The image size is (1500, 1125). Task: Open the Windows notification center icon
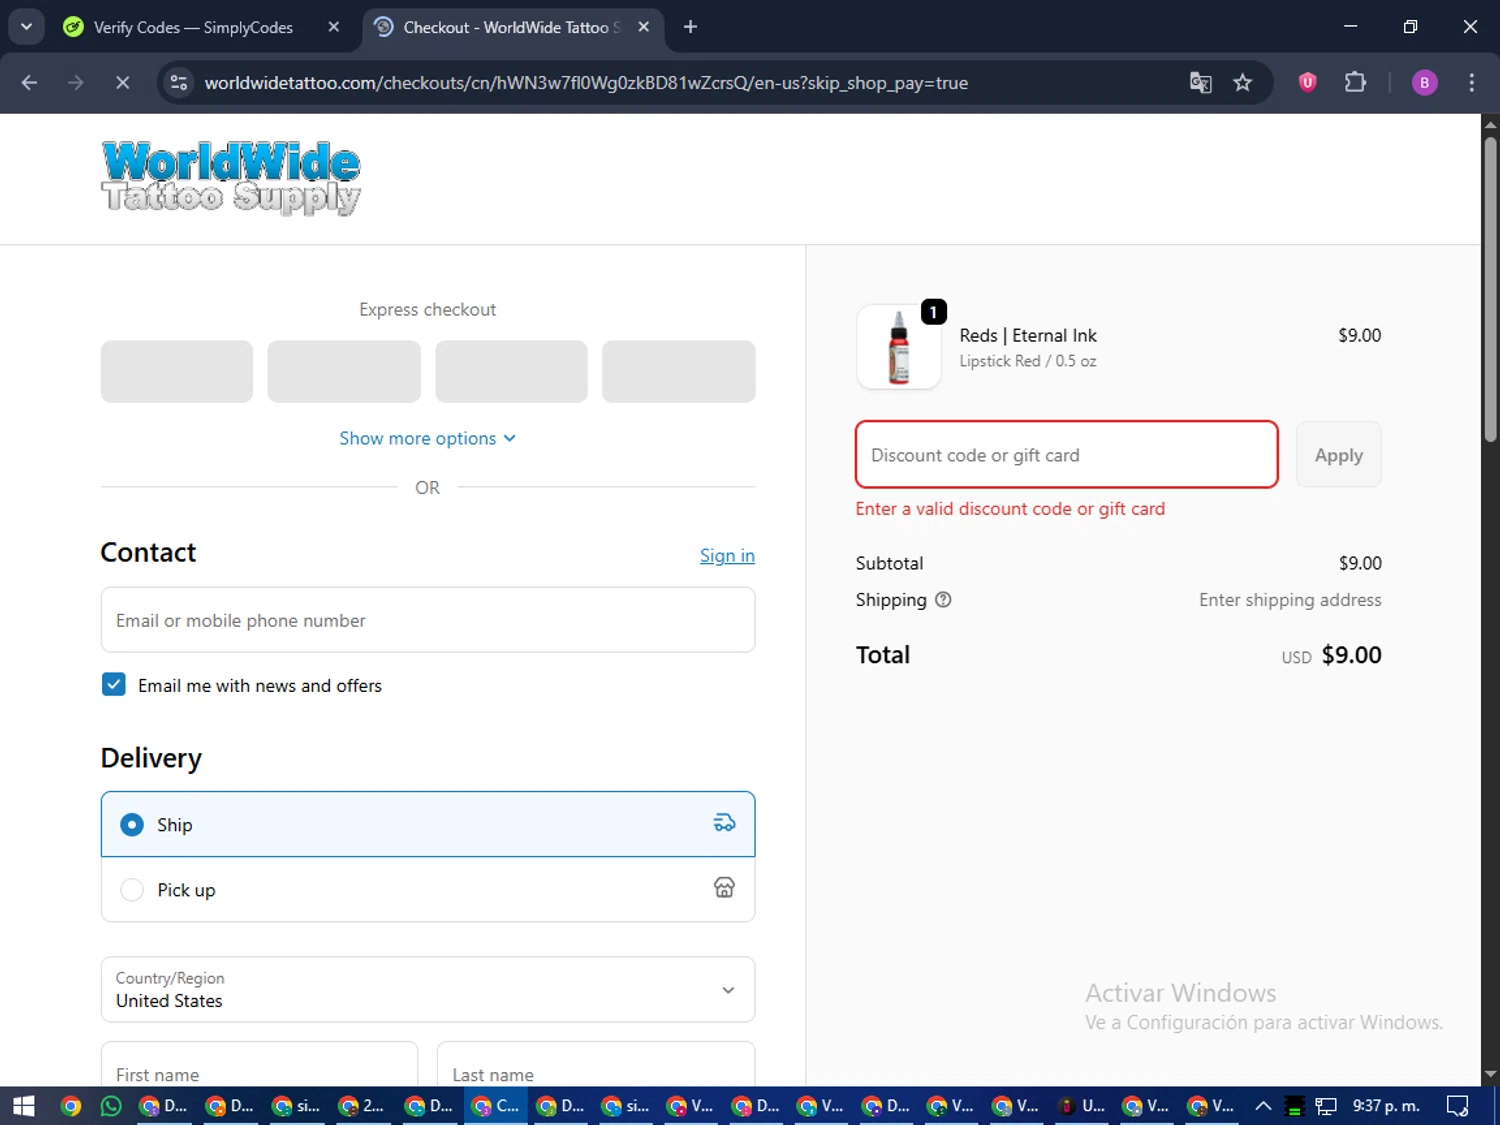(x=1458, y=1106)
